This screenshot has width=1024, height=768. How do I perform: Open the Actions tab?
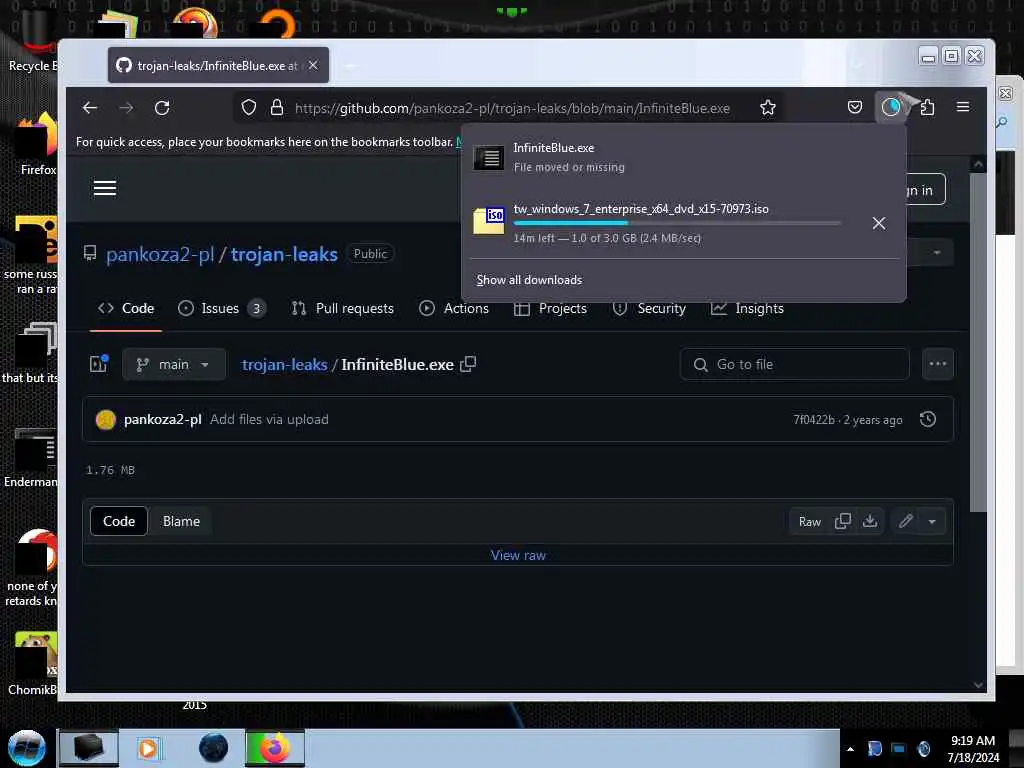(454, 308)
